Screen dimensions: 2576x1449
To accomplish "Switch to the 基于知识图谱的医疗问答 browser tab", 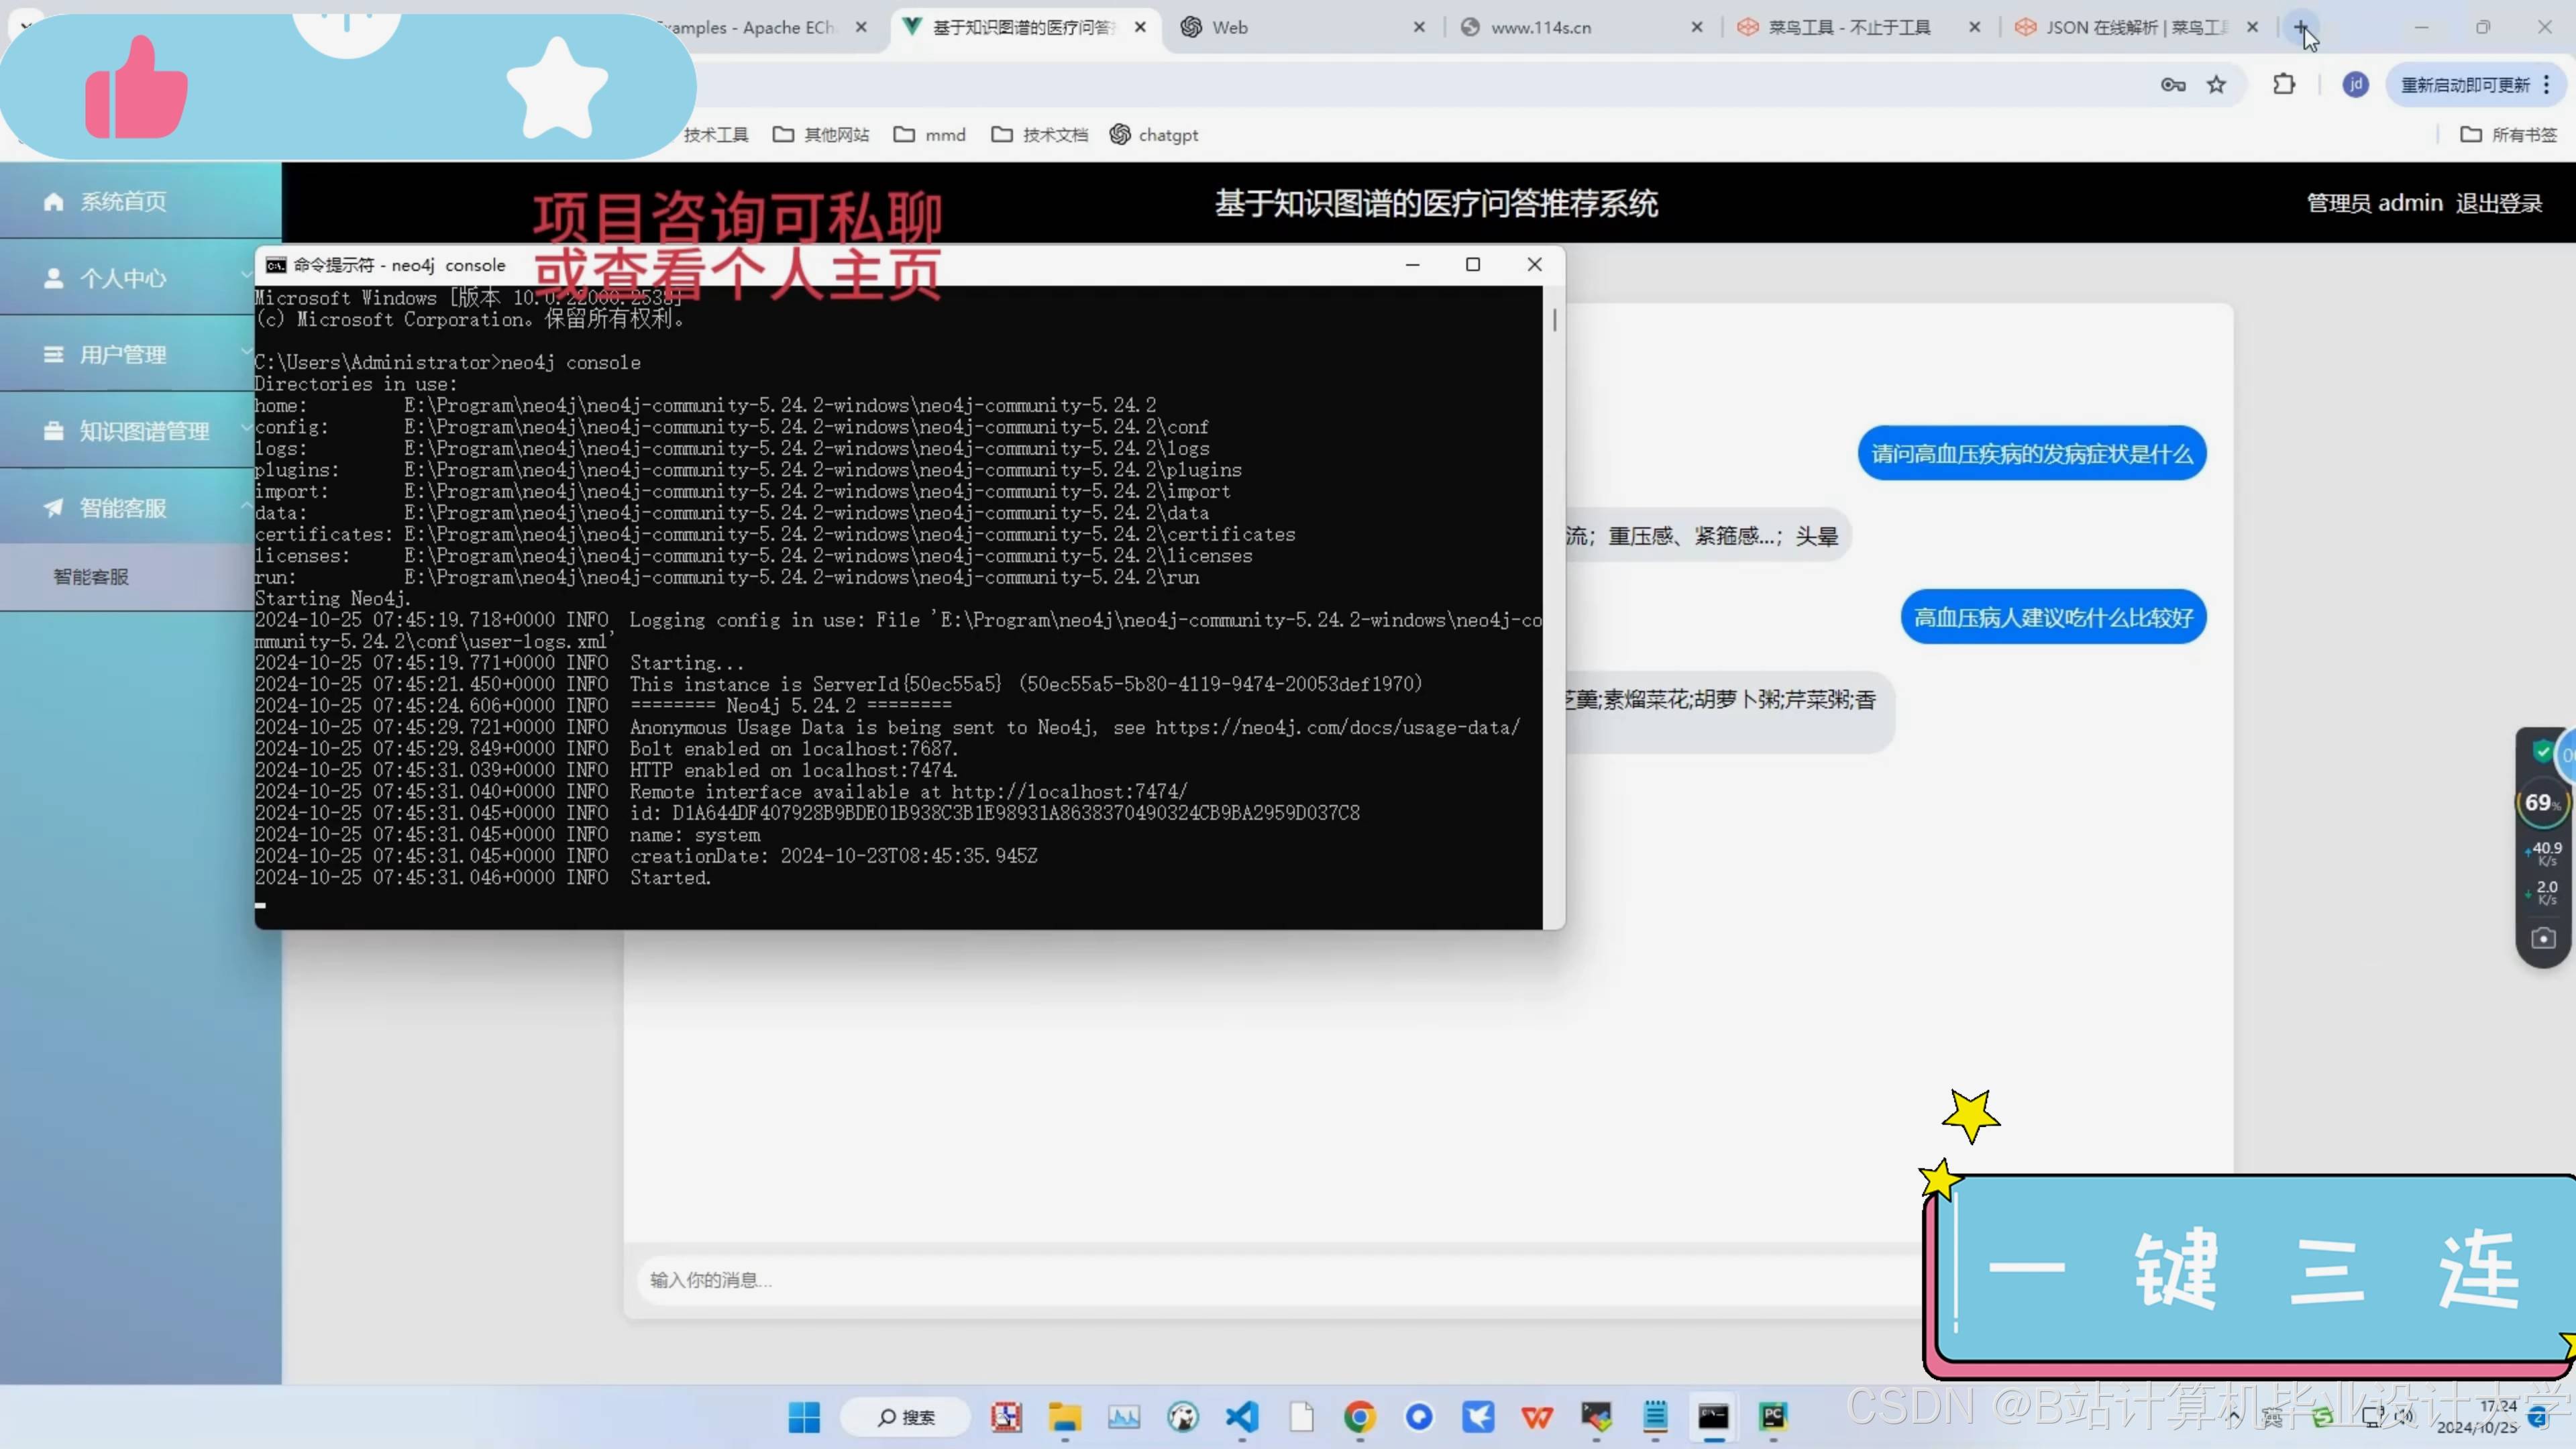I will click(x=1024, y=27).
